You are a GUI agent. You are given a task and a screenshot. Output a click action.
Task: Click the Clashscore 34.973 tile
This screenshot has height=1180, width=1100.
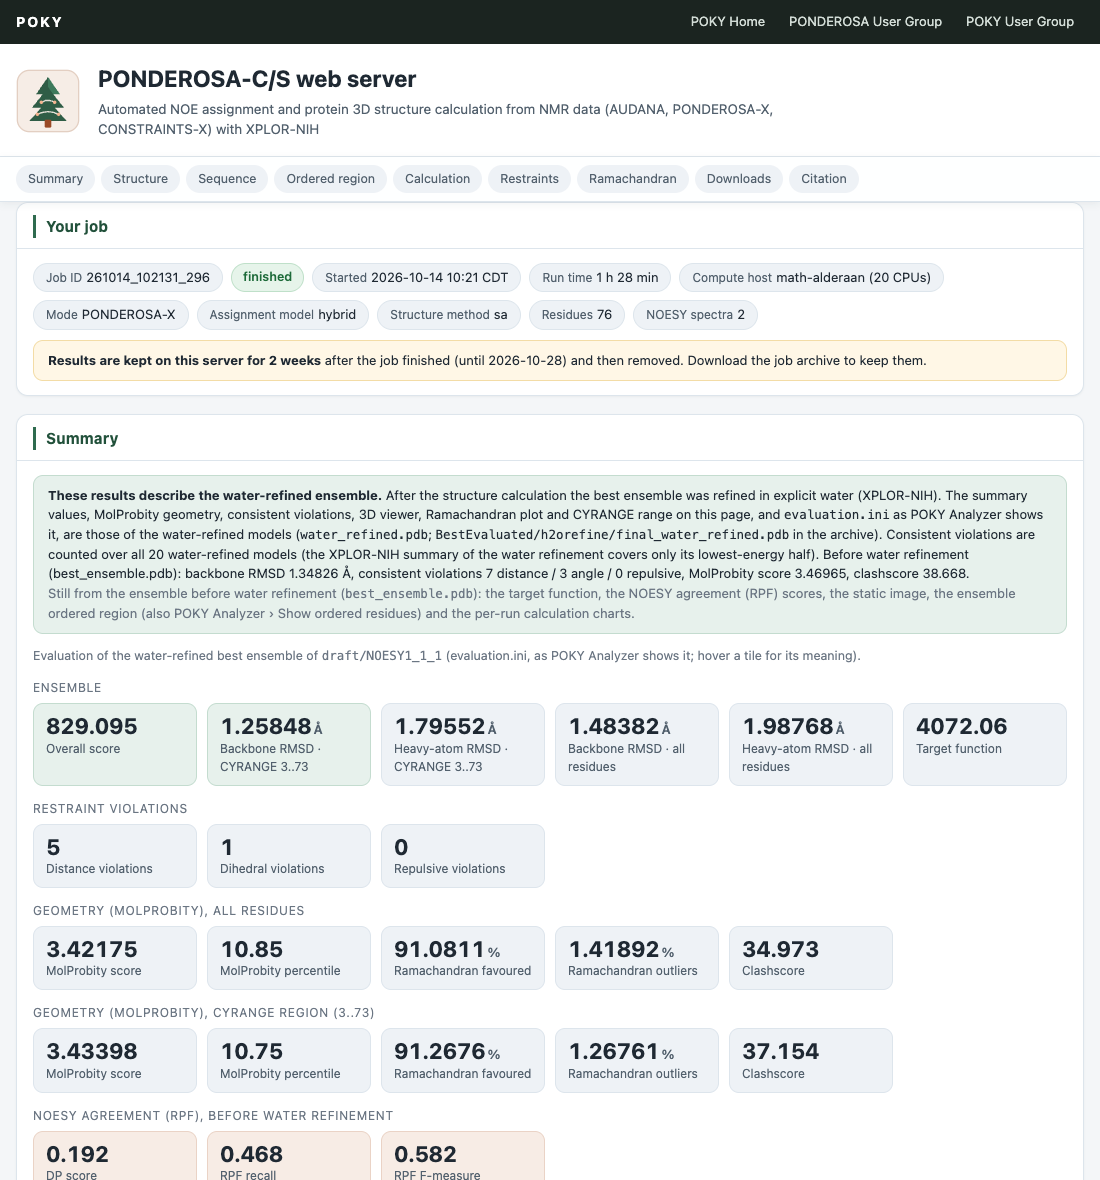click(x=811, y=958)
